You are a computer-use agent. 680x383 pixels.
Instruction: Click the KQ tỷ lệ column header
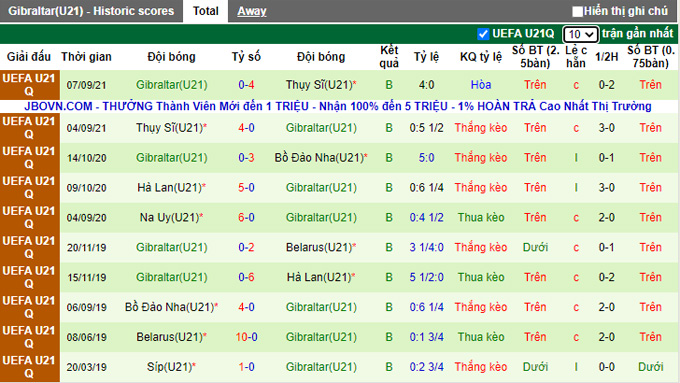481,57
